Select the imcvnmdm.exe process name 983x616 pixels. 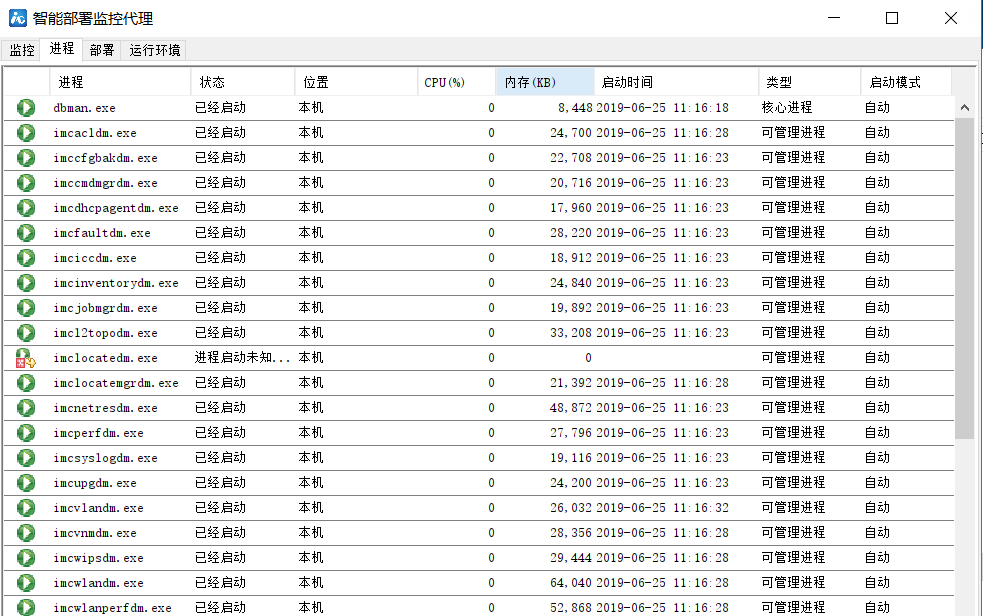(x=95, y=533)
